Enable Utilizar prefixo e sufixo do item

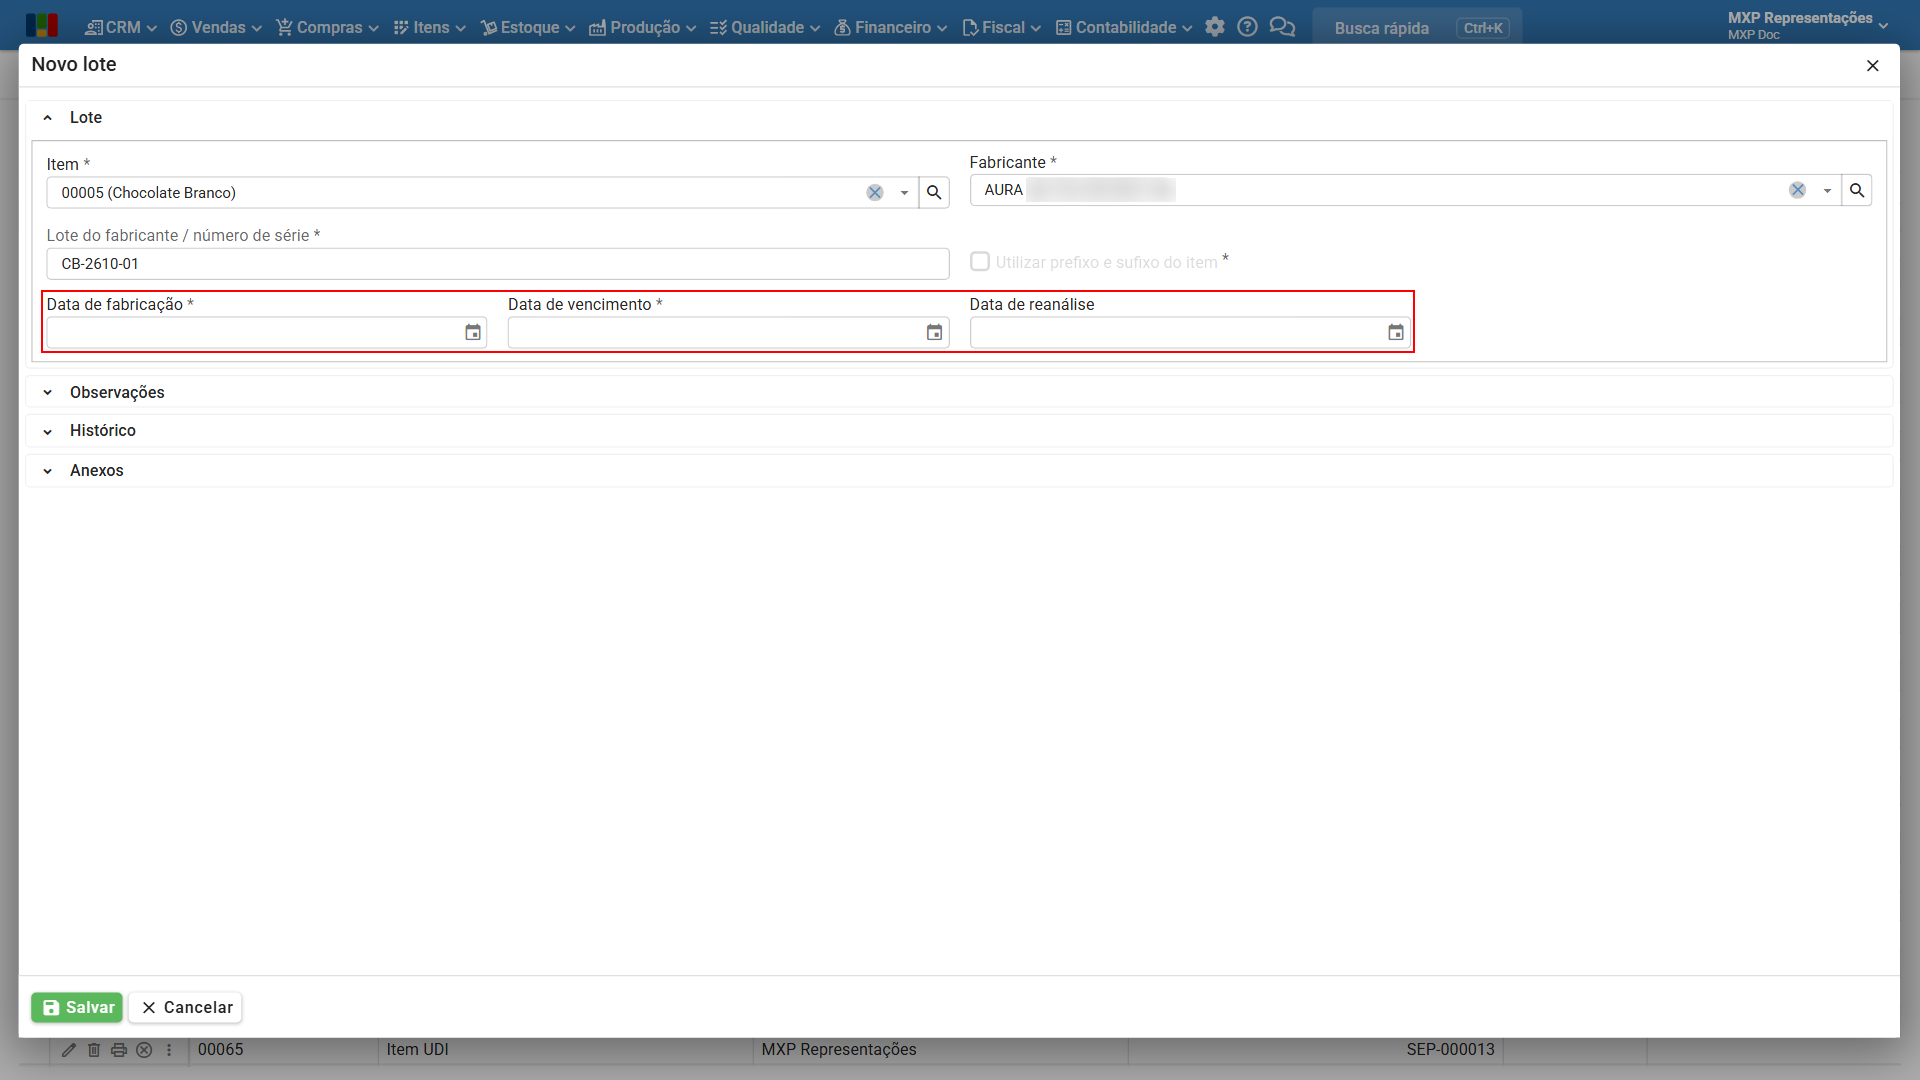[x=980, y=261]
